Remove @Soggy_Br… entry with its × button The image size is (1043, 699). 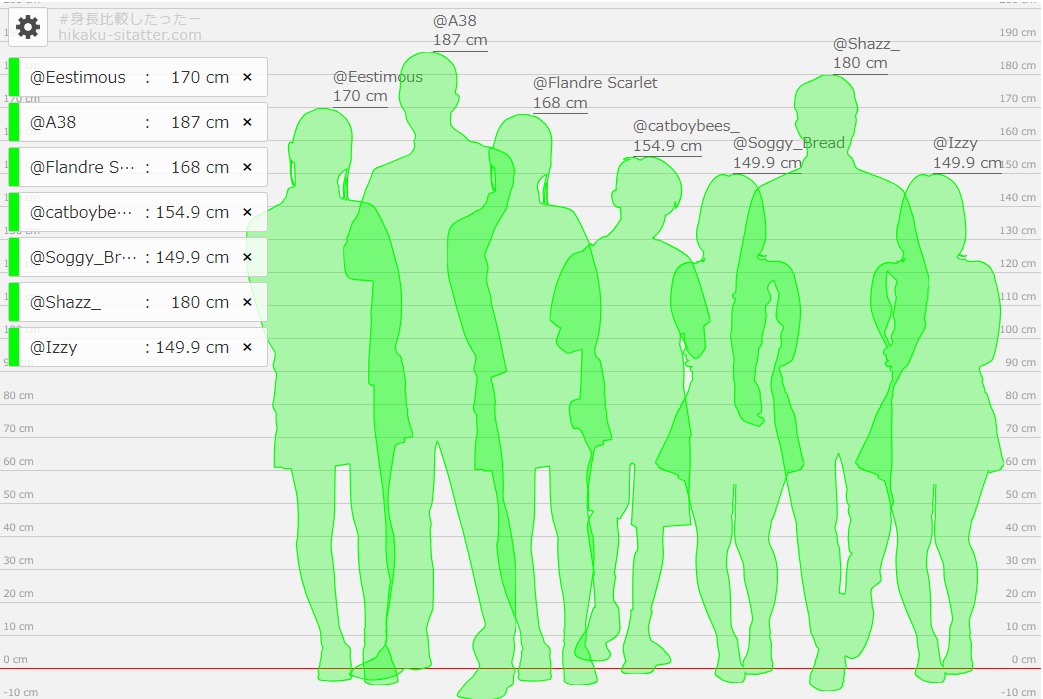247,257
